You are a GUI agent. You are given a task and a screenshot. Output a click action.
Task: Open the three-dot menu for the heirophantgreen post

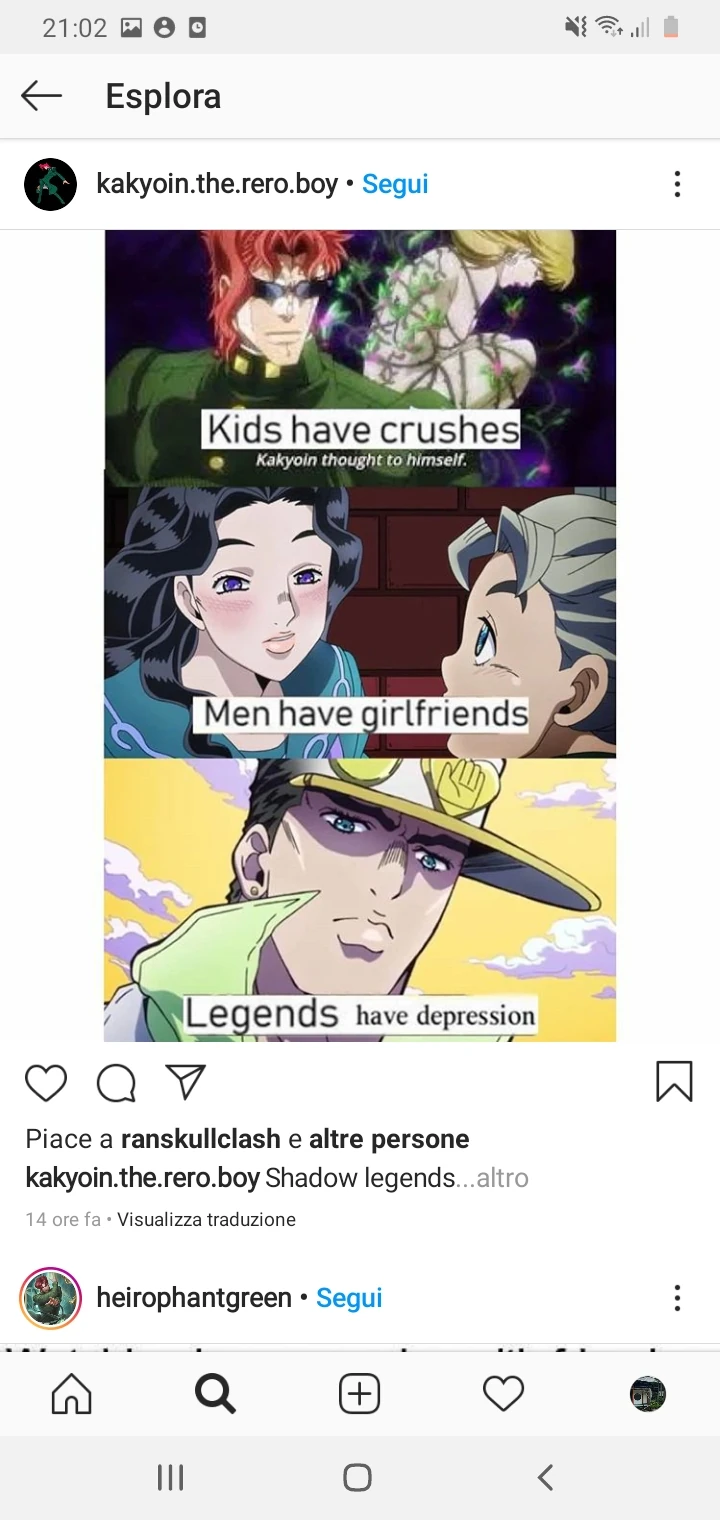(x=677, y=1298)
